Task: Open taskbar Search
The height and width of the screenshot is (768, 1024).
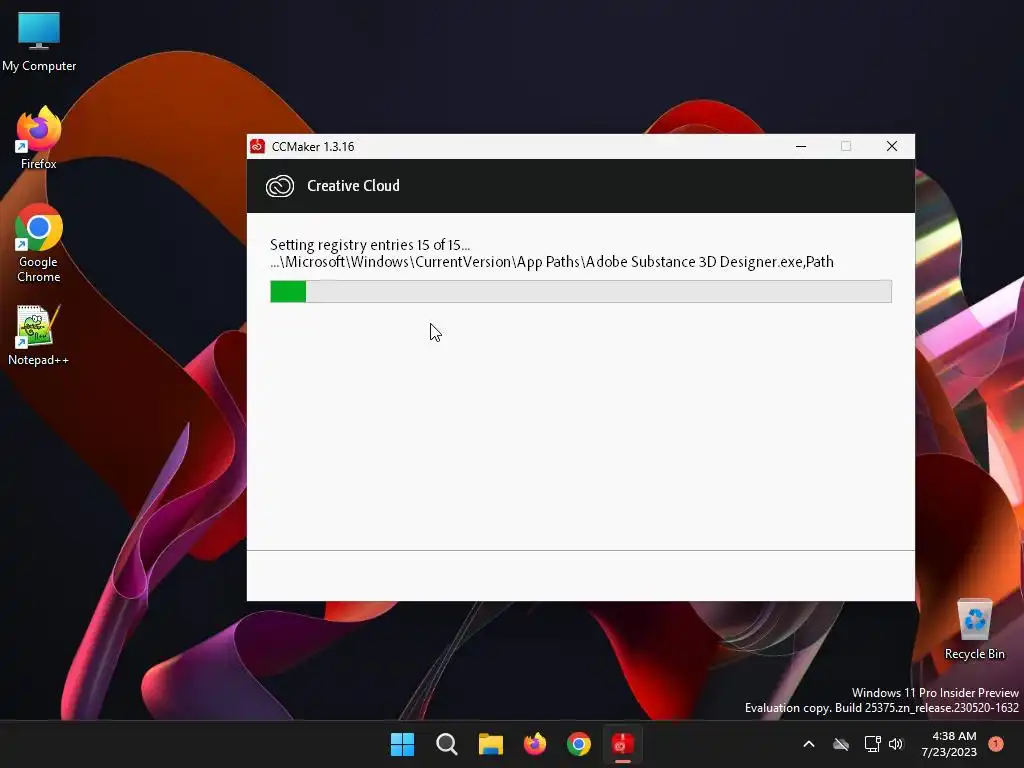Action: pos(447,744)
